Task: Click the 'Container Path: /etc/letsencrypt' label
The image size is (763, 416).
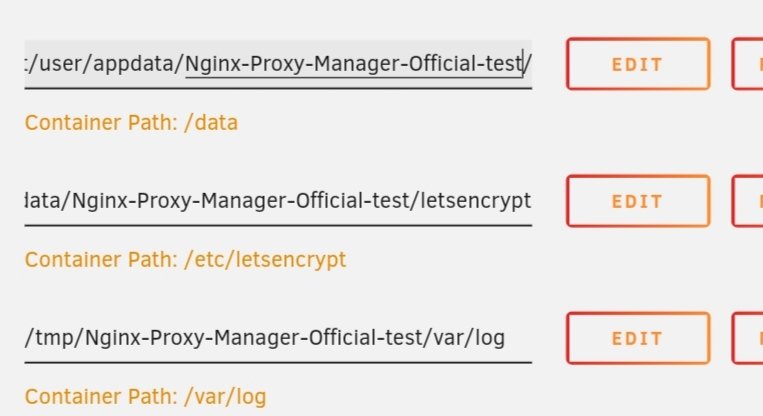Action: coord(185,260)
